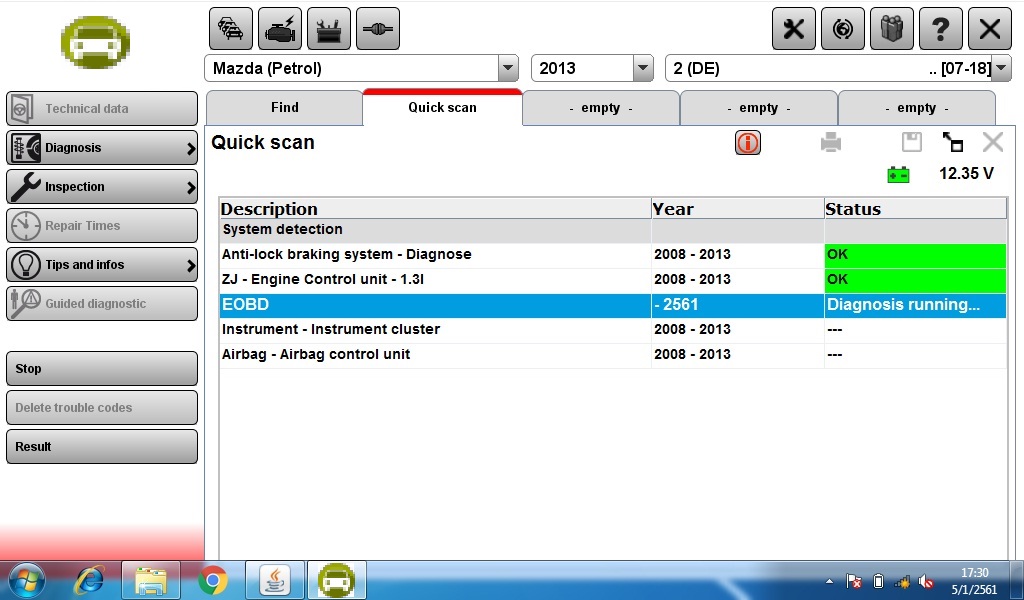Click the green car logo
Image resolution: width=1024 pixels, height=600 pixels.
click(x=95, y=42)
